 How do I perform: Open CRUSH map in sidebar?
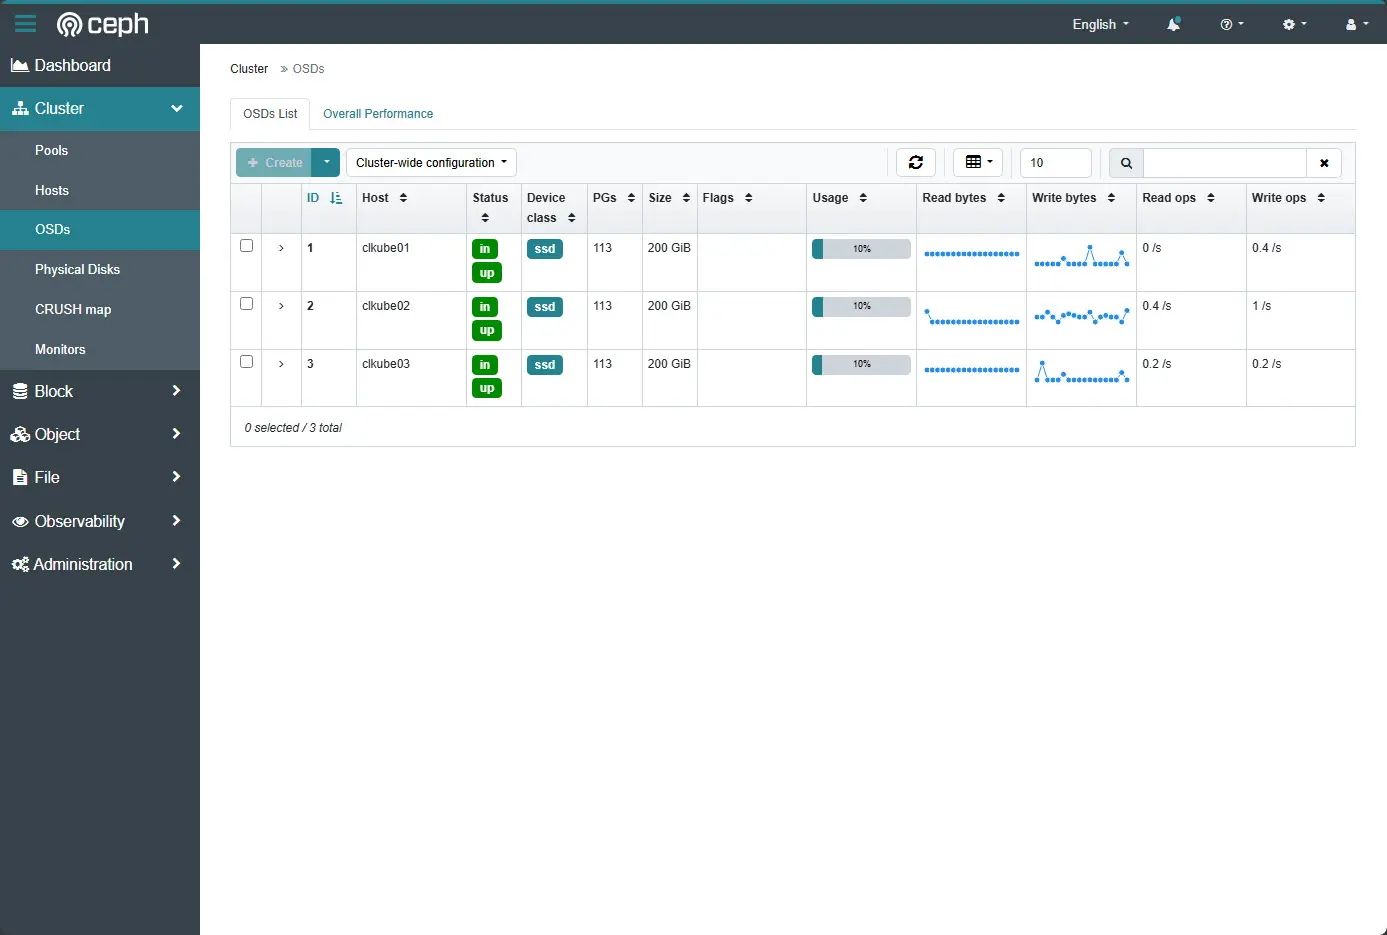73,309
